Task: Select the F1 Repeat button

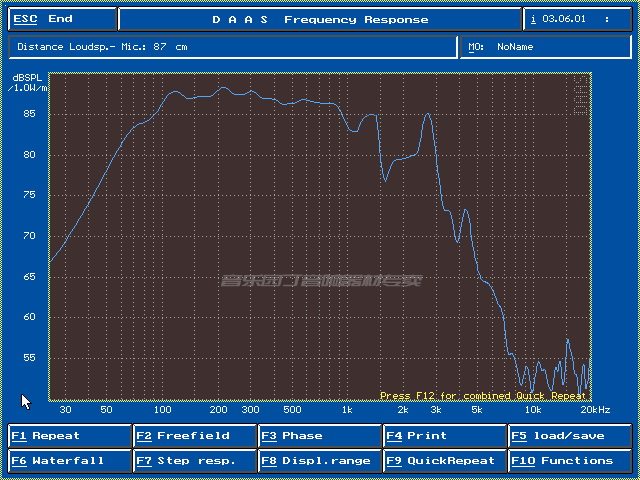Action: 69,436
